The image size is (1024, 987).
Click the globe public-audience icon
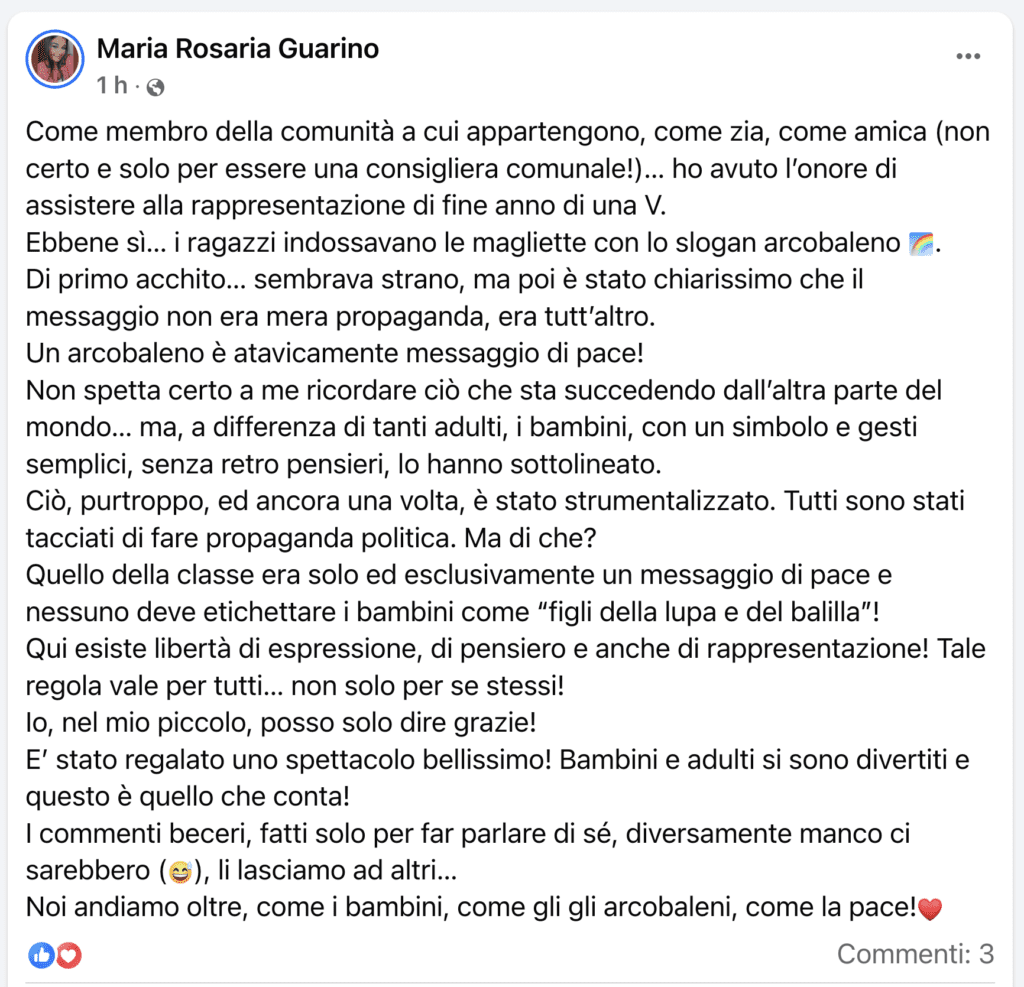click(x=155, y=87)
